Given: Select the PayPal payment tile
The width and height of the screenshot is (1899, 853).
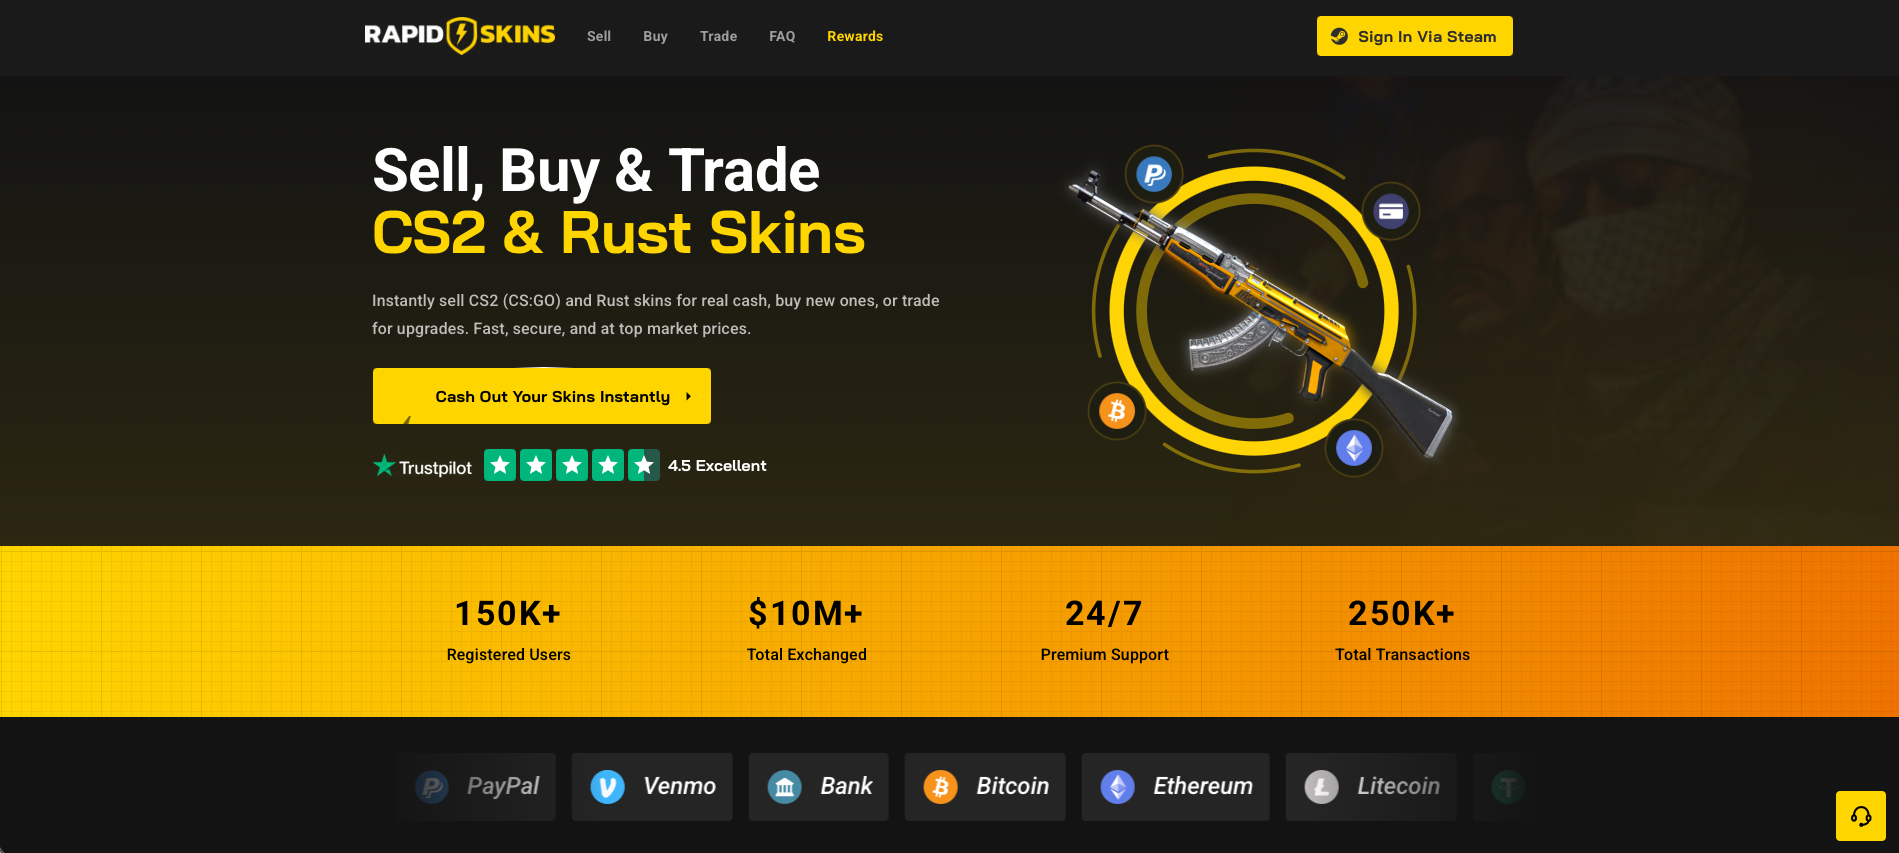Looking at the screenshot, I should [x=476, y=787].
